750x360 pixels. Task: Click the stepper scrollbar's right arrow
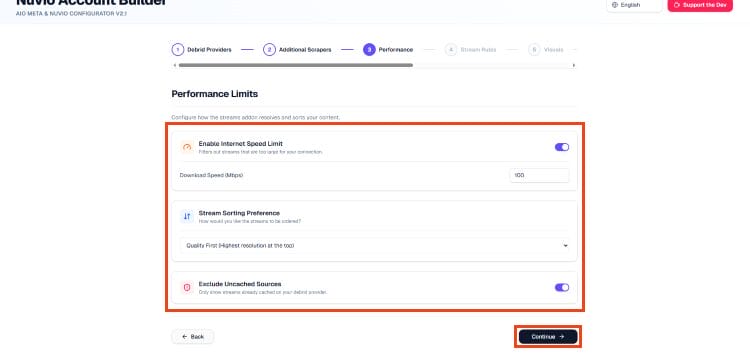(x=574, y=65)
